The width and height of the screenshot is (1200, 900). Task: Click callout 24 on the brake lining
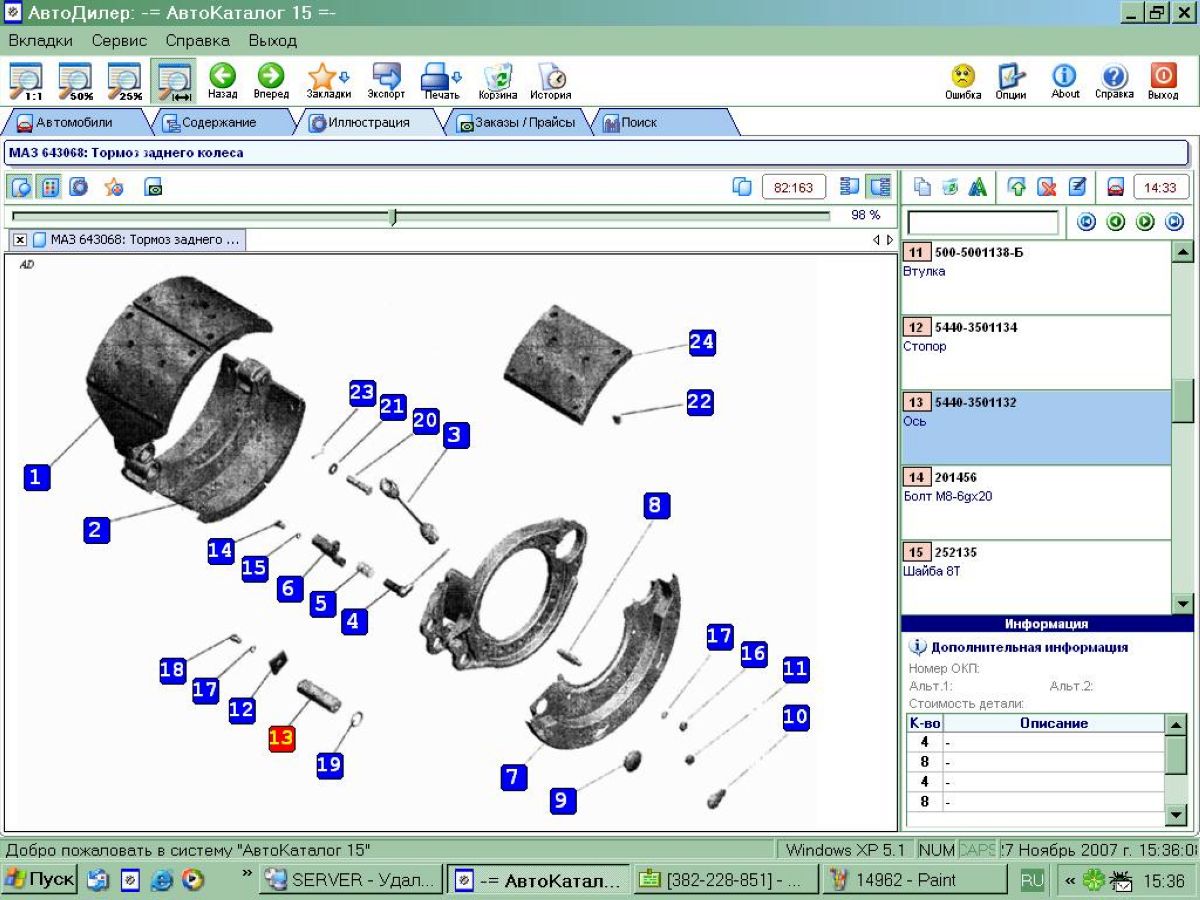(702, 342)
